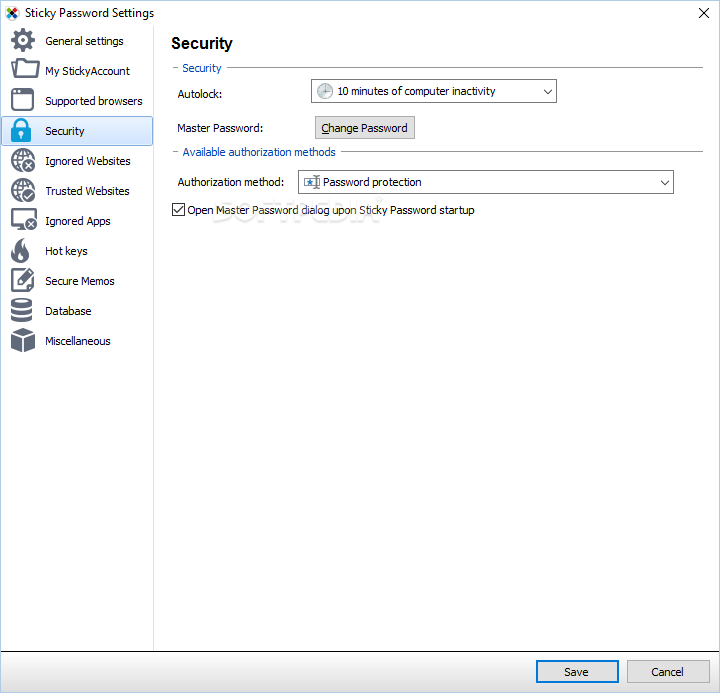Click the Database stack icon
Screen dimensions: 720x693
[22, 310]
